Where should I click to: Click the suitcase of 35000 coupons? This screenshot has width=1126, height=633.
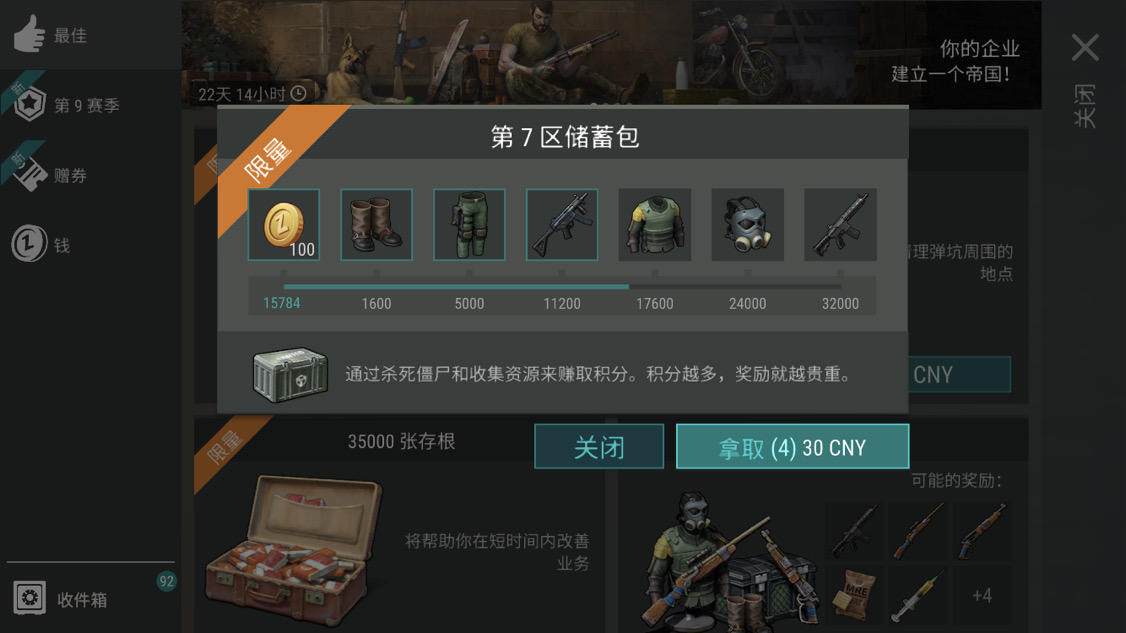[292, 550]
